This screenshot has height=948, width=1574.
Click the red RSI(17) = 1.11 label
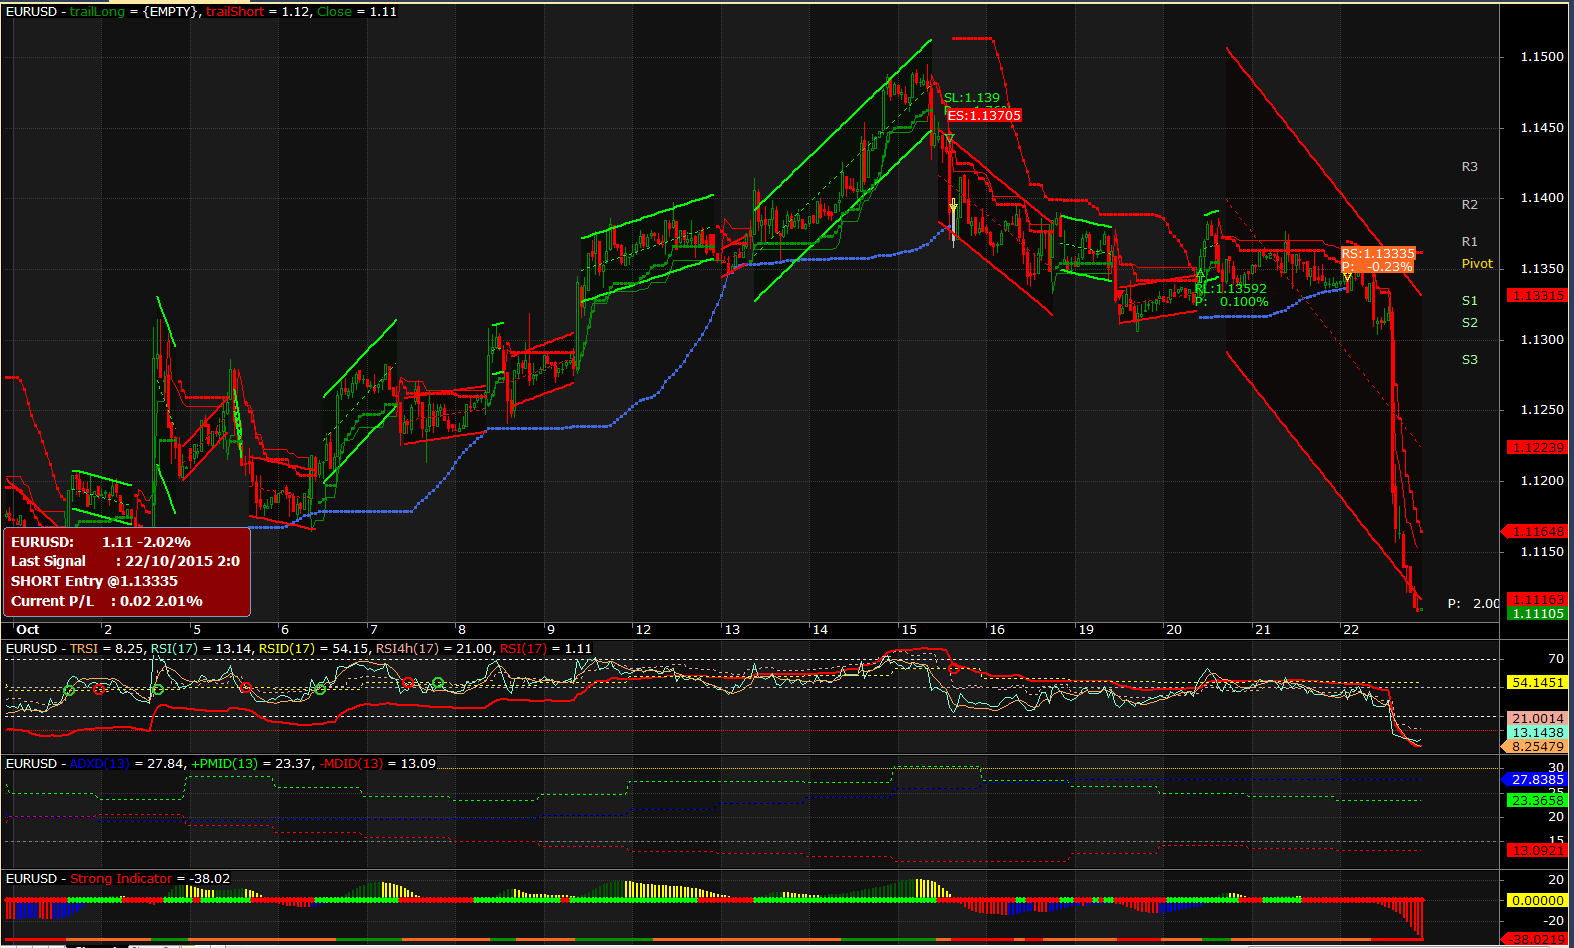pos(546,648)
